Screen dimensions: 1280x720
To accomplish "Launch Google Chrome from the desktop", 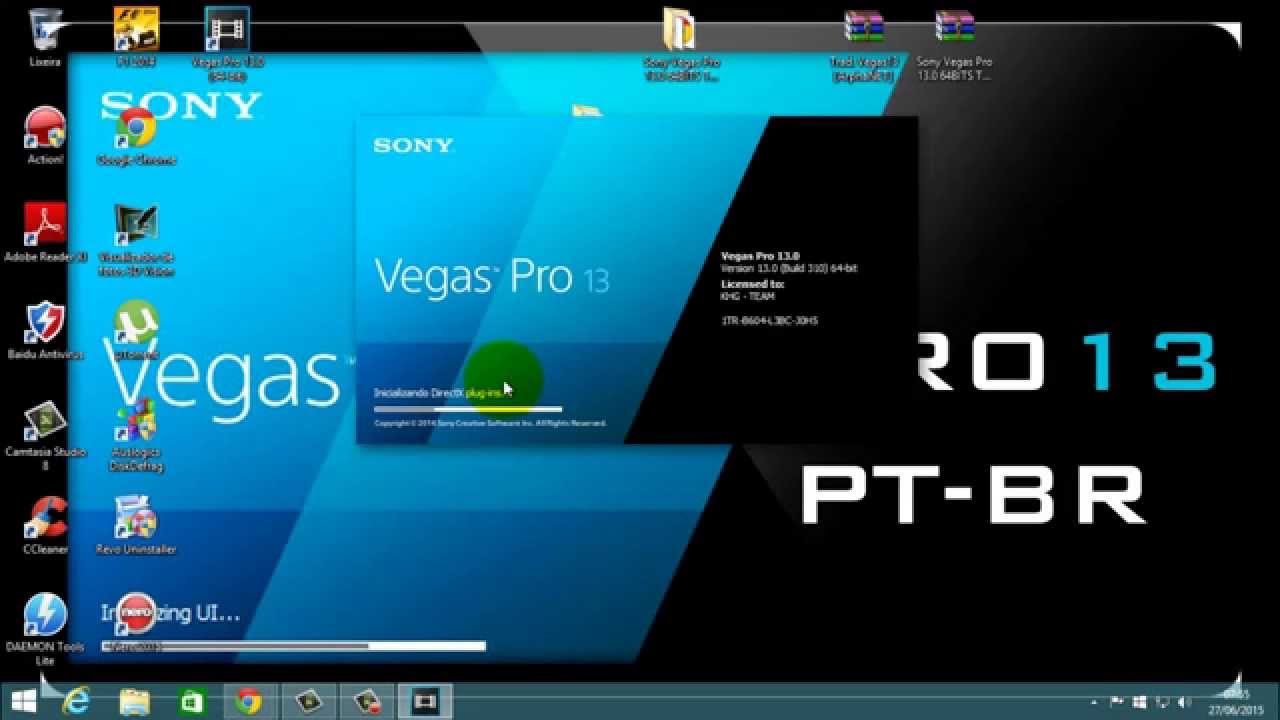I will click(136, 135).
